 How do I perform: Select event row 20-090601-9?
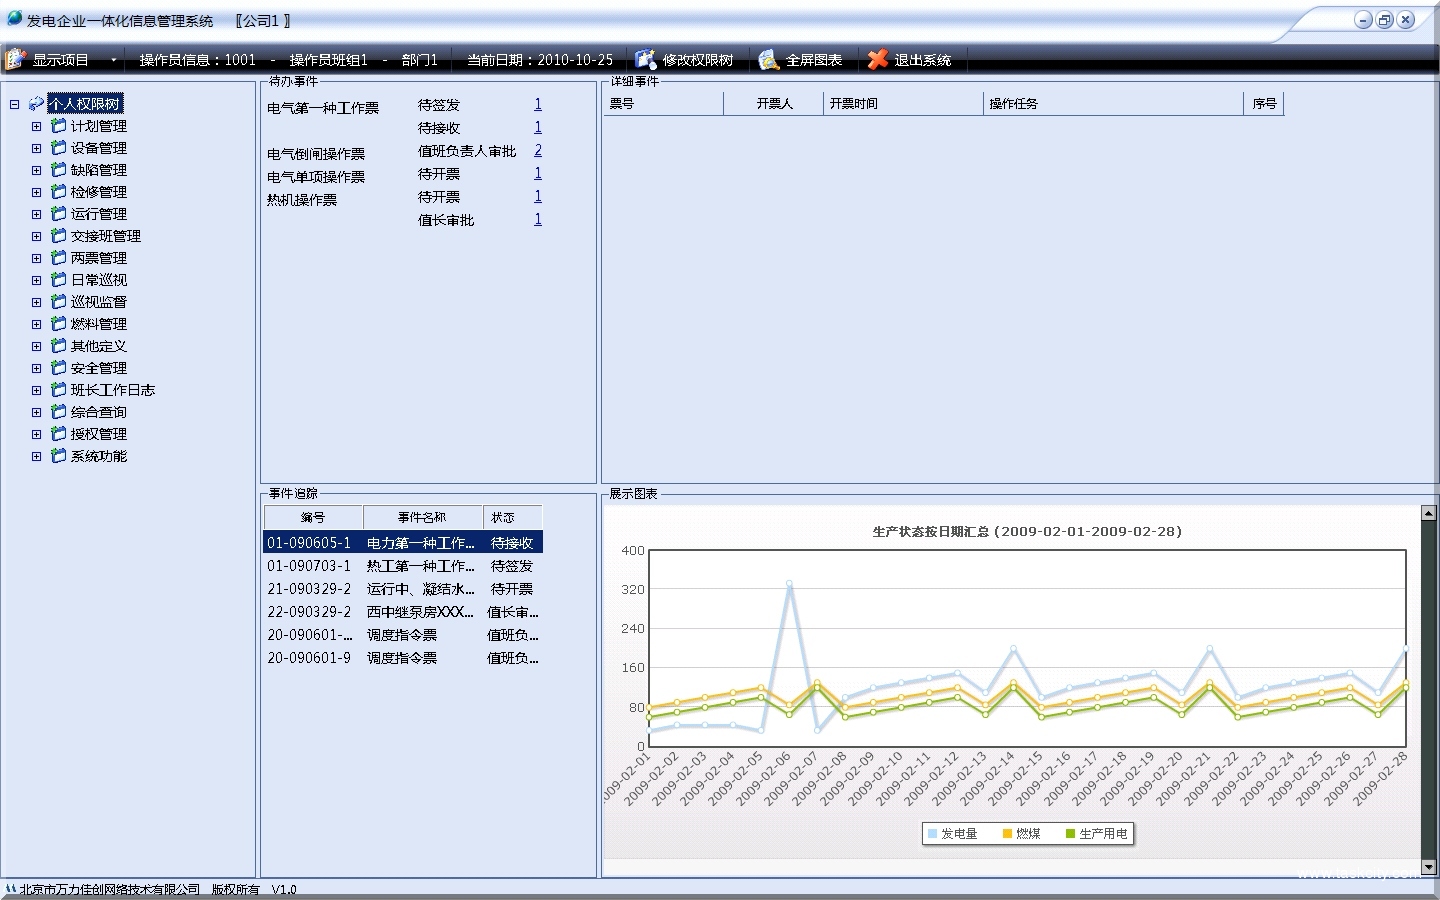click(x=403, y=657)
